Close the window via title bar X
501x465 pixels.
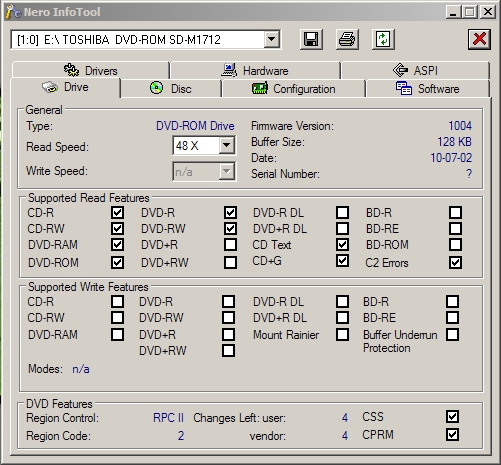pyautogui.click(x=488, y=12)
